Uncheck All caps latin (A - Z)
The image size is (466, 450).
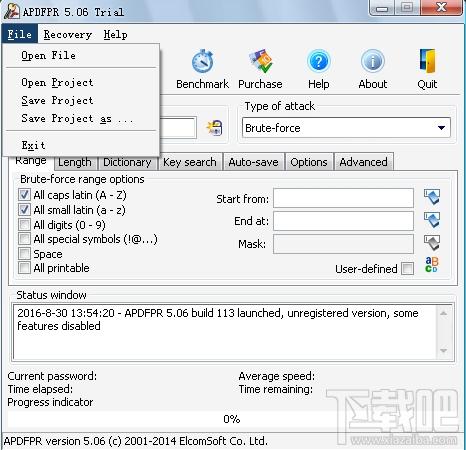pos(24,195)
